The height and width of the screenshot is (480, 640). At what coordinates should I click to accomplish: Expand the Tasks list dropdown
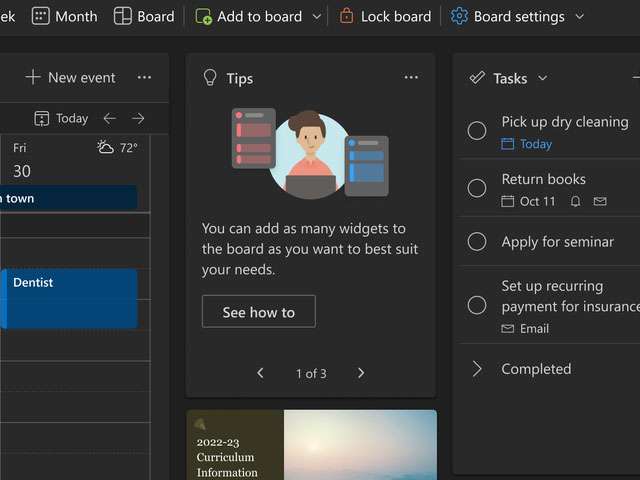coord(543,78)
